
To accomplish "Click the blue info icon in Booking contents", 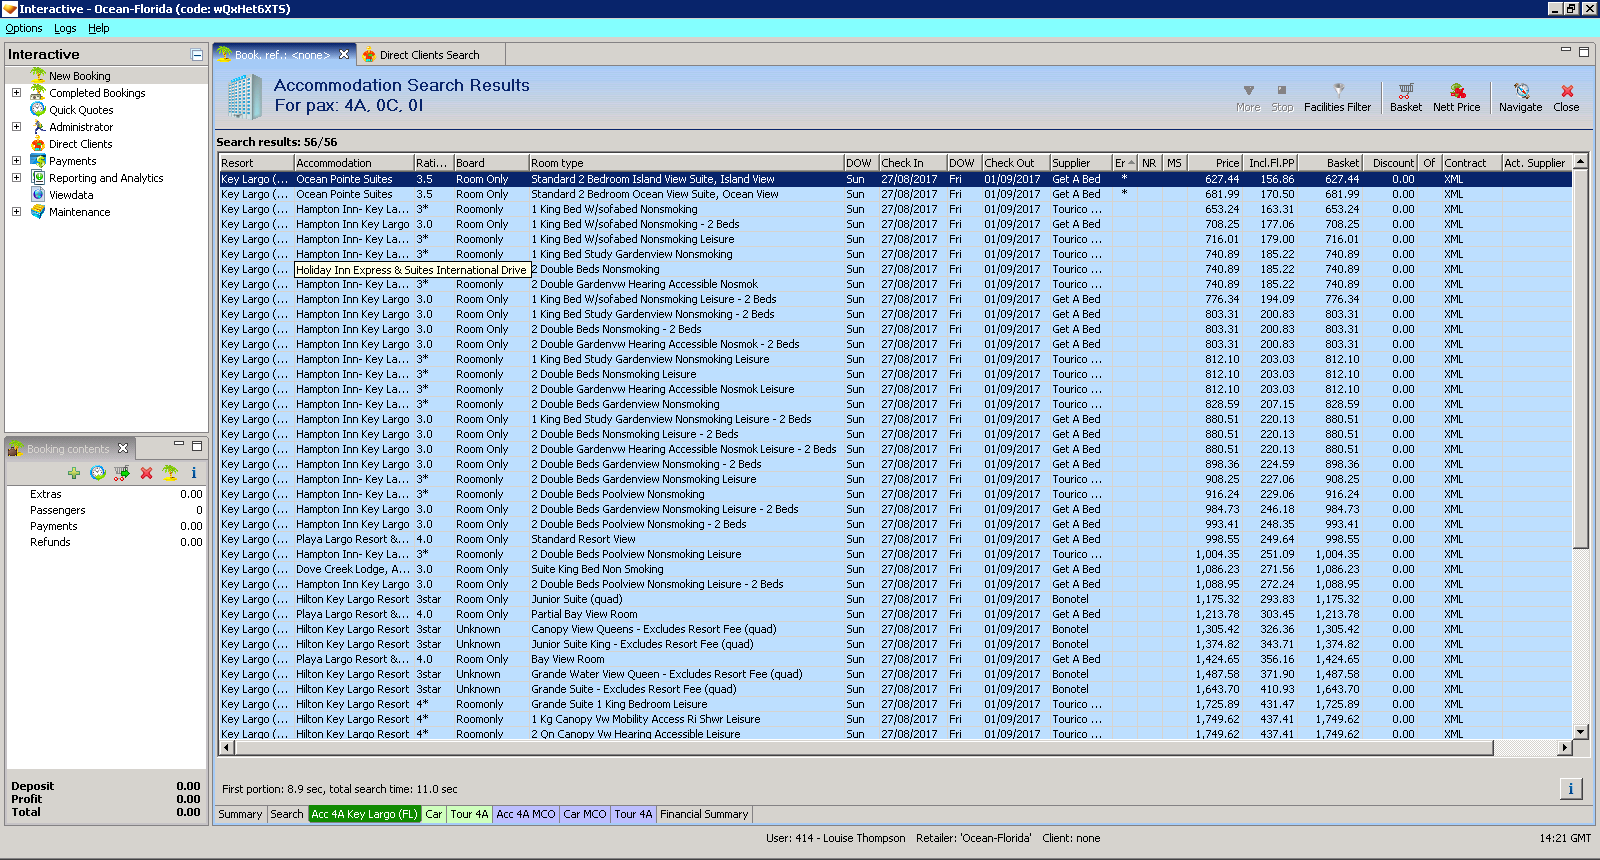I will [x=193, y=473].
